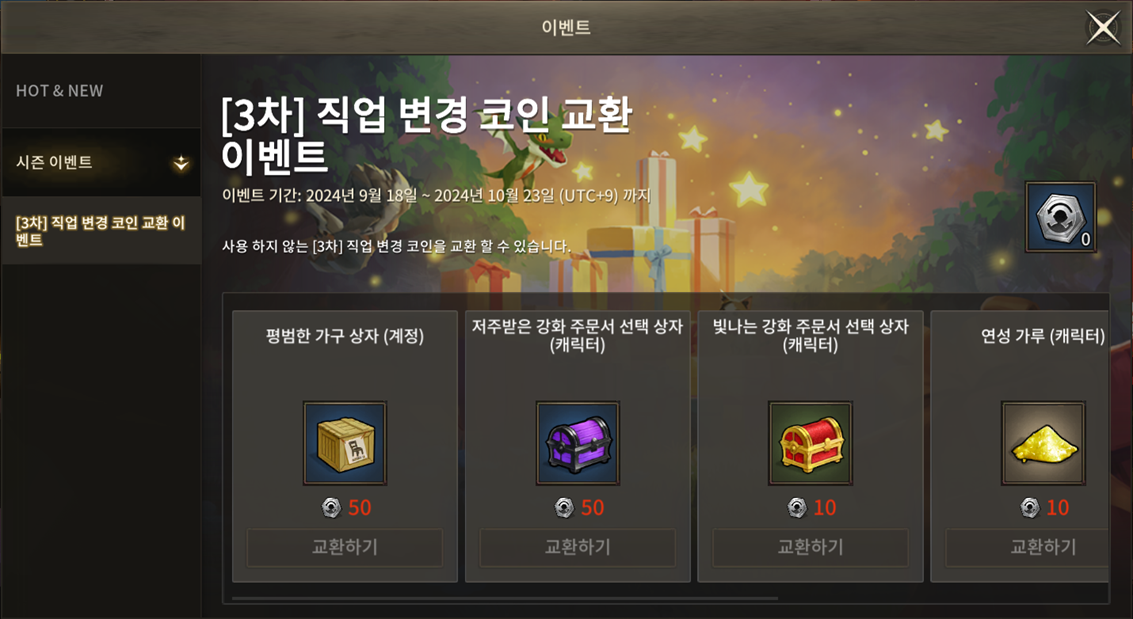This screenshot has height=619, width=1133.
Task: Click coin icon beside alchemy powder price 10
Action: click(1029, 508)
